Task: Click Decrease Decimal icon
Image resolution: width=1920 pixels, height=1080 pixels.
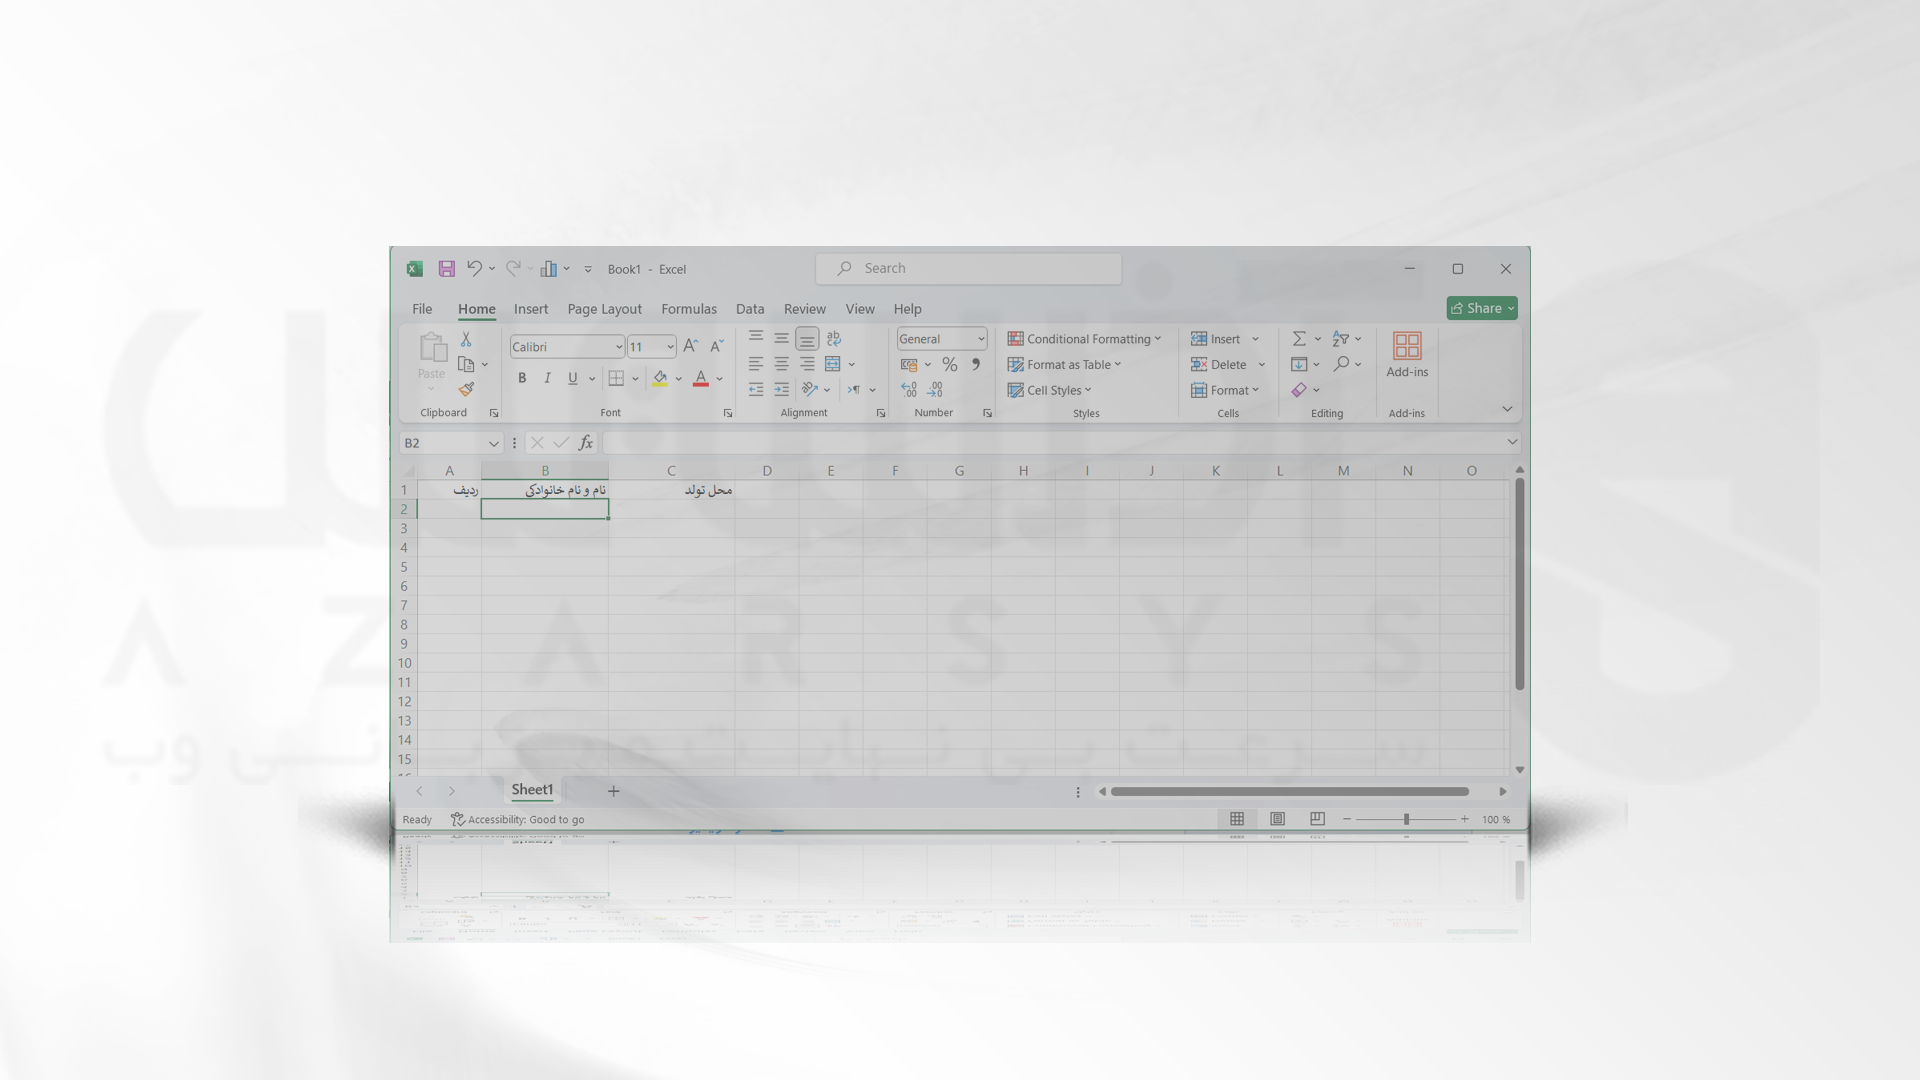Action: (935, 389)
